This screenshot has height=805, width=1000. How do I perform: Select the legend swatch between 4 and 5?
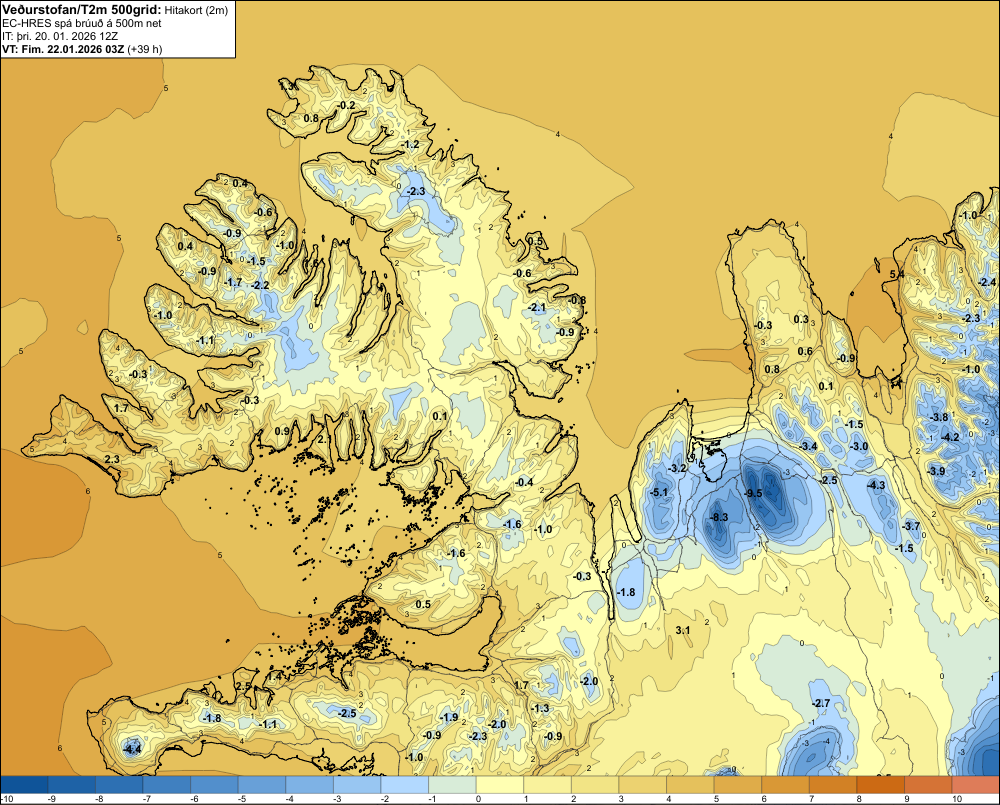tap(691, 784)
